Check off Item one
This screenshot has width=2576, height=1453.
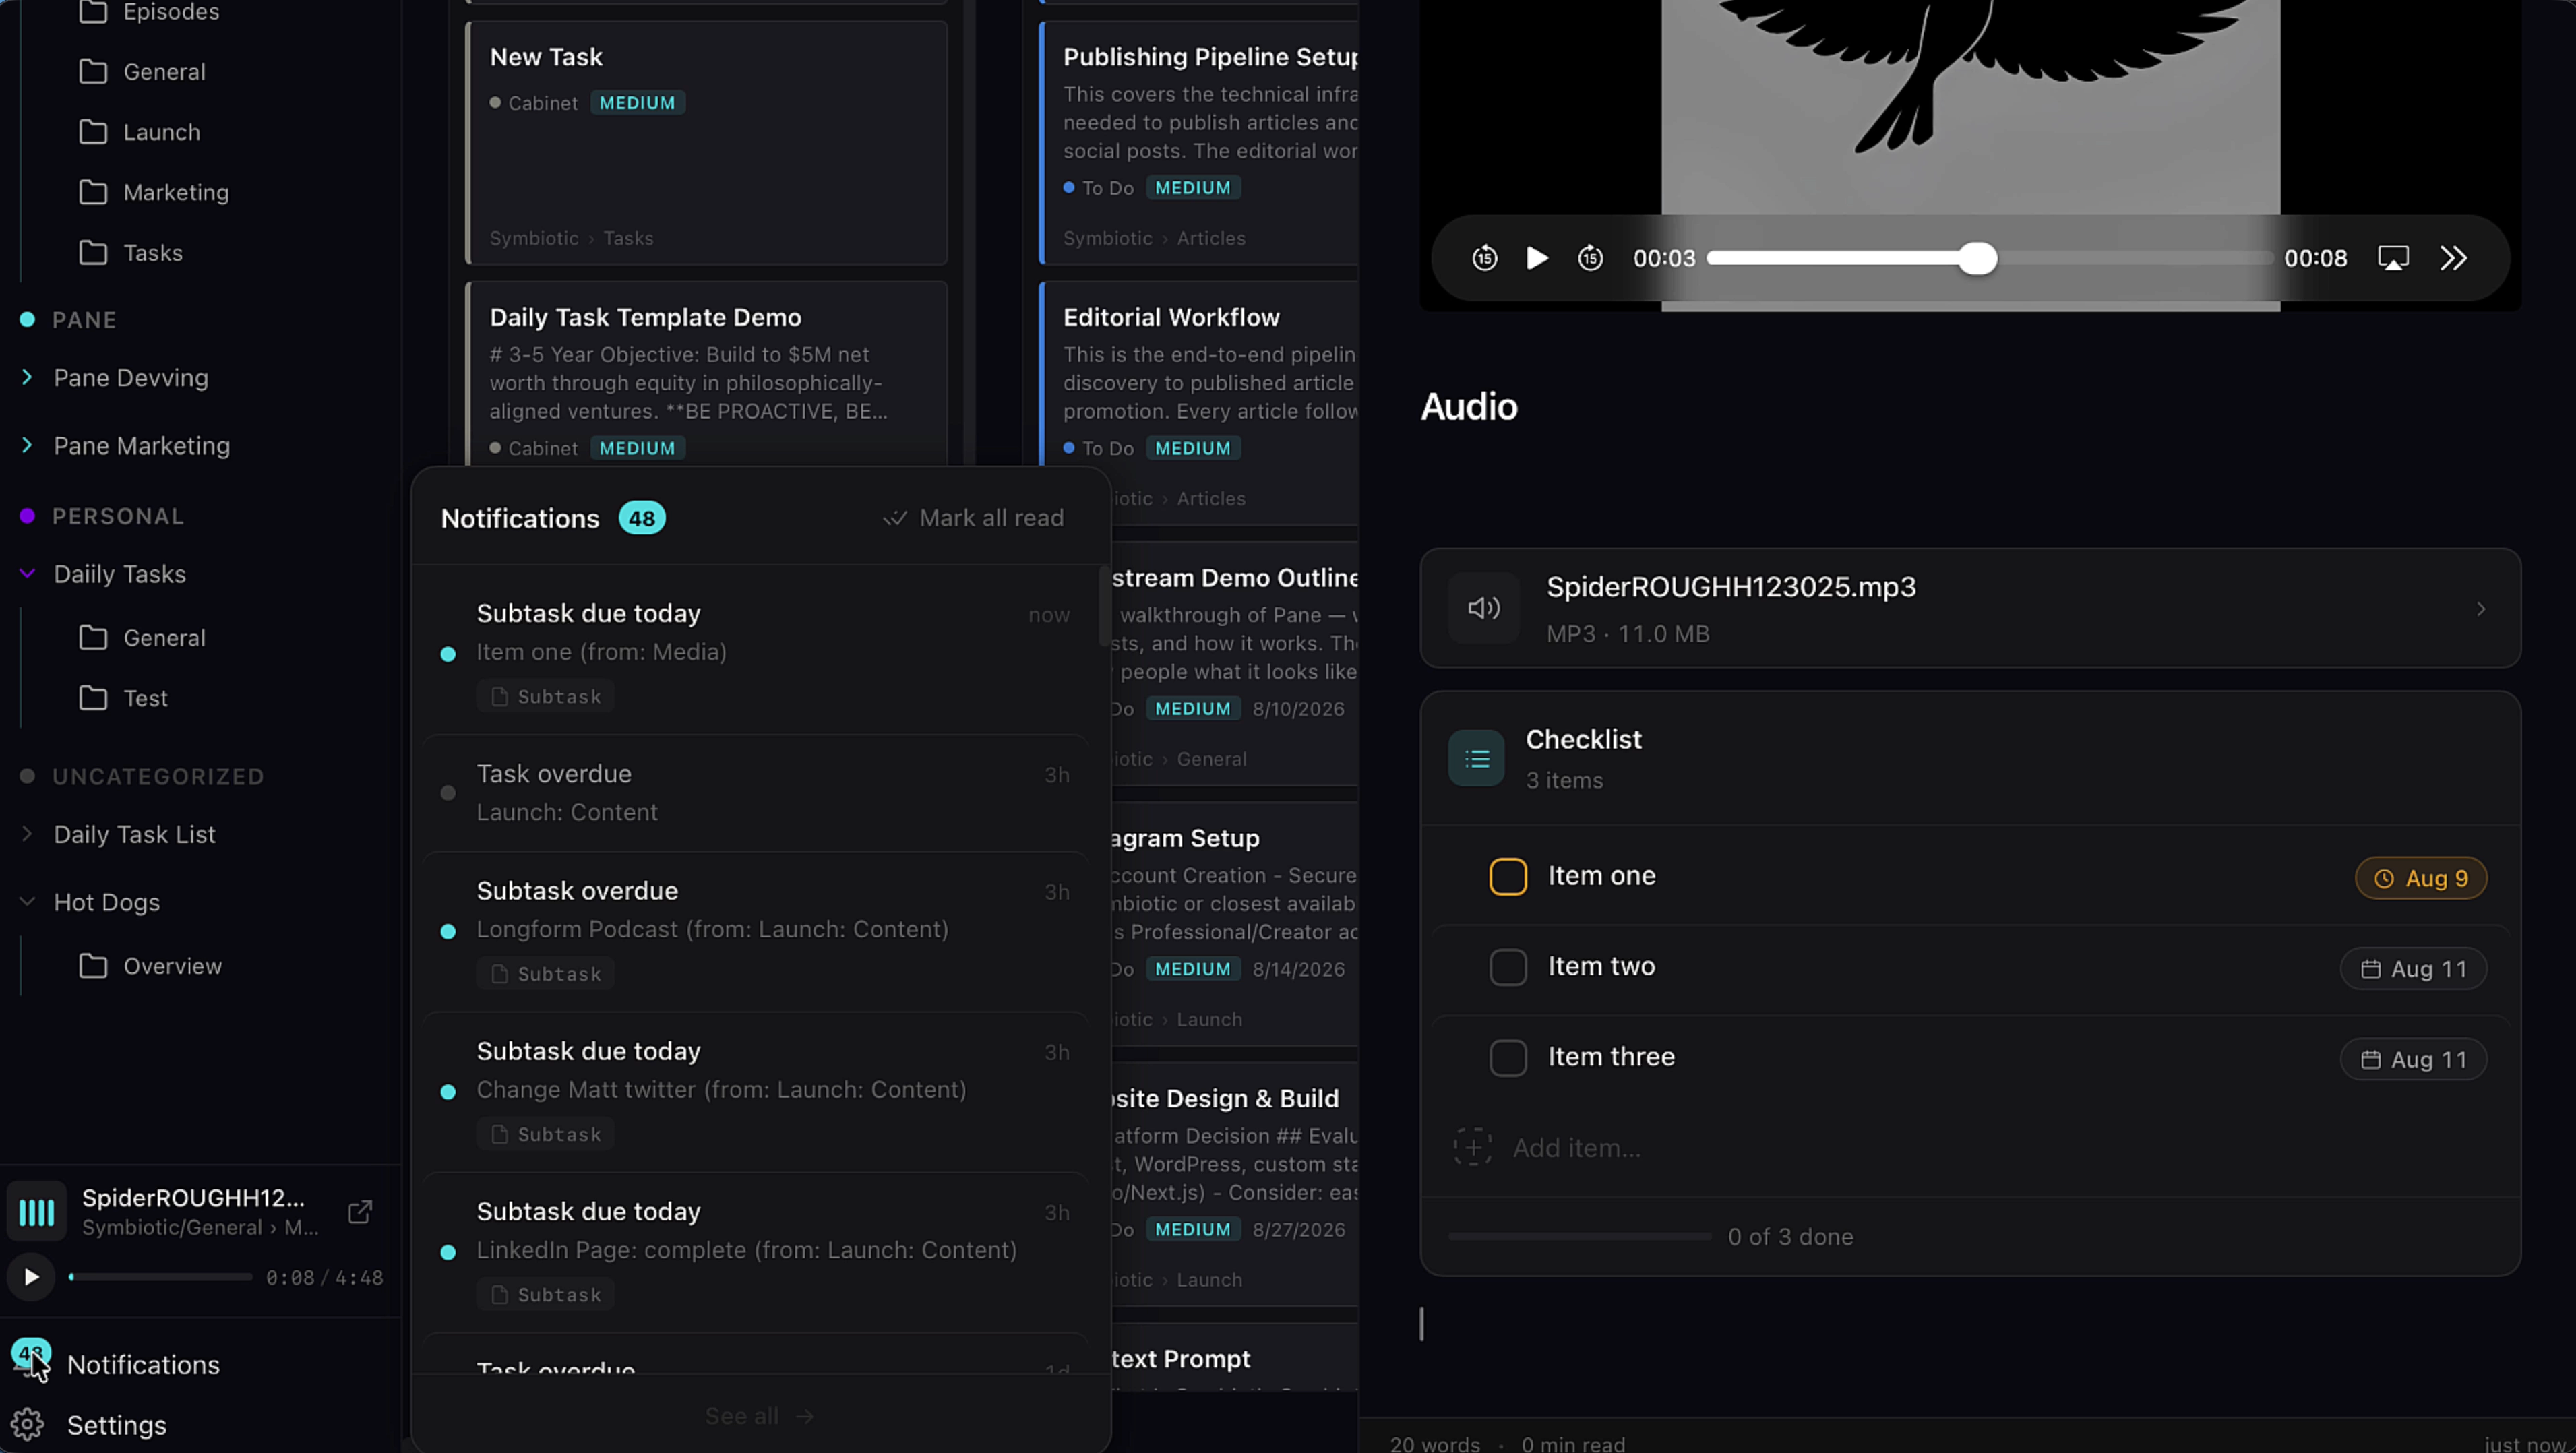pyautogui.click(x=1508, y=877)
